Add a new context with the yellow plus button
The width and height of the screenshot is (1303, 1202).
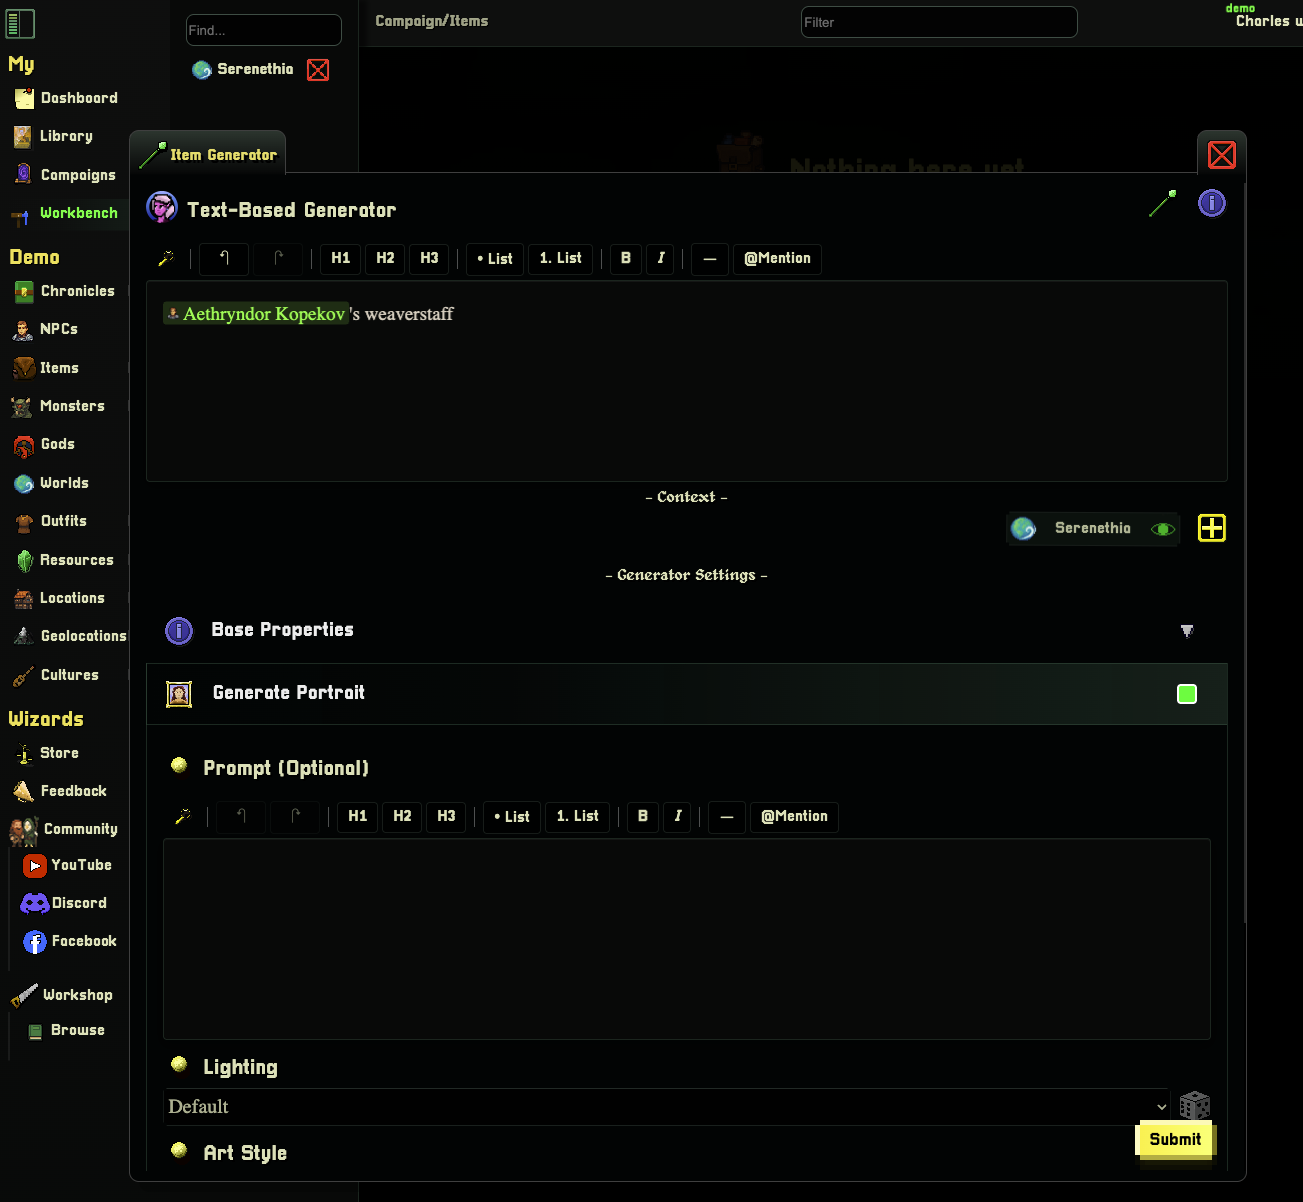[1211, 528]
